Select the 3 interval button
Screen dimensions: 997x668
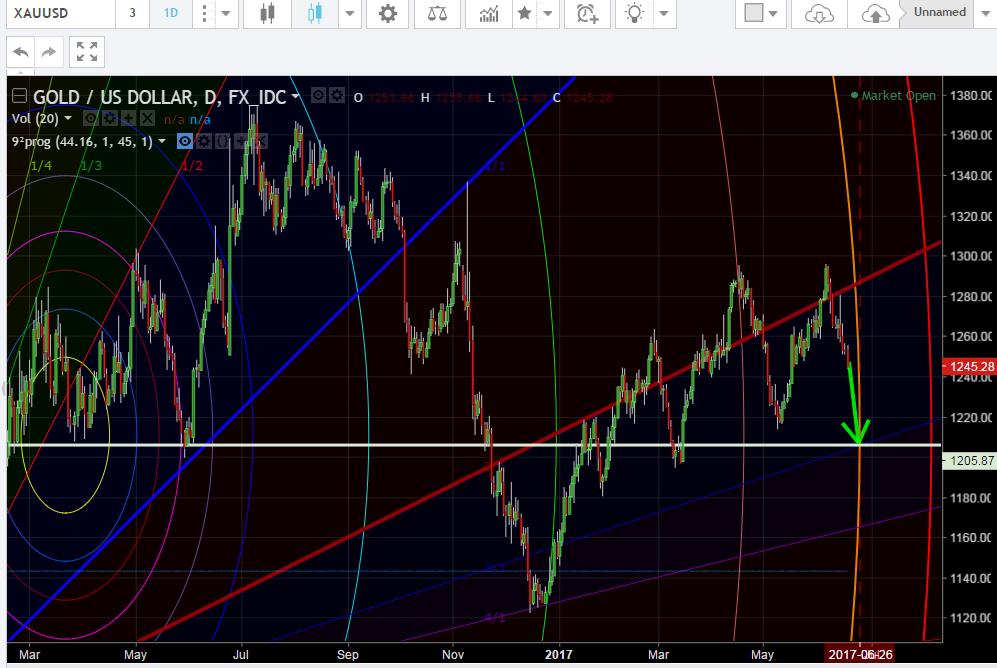pyautogui.click(x=132, y=14)
